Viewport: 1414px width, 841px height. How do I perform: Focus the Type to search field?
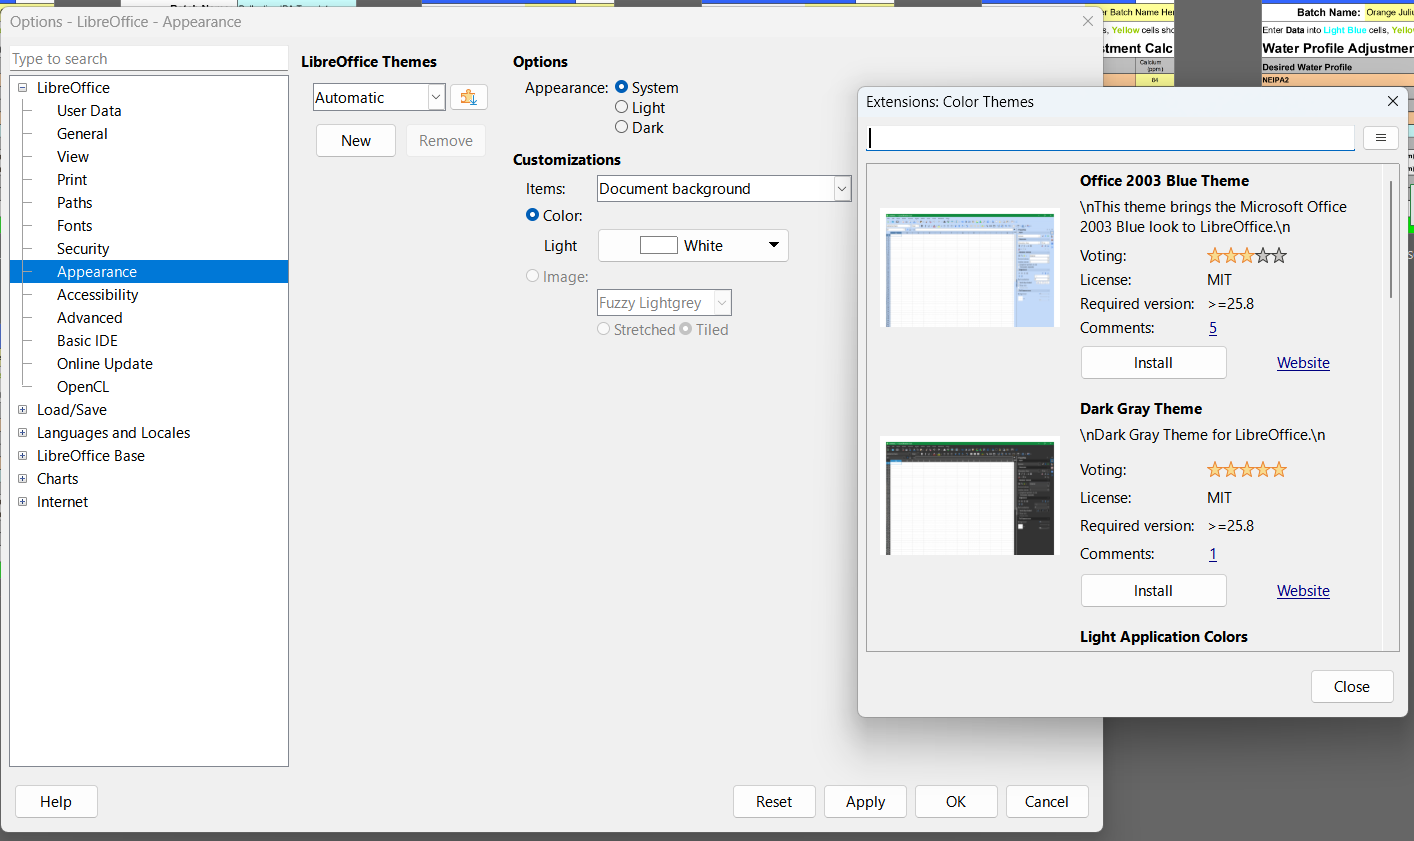(149, 59)
